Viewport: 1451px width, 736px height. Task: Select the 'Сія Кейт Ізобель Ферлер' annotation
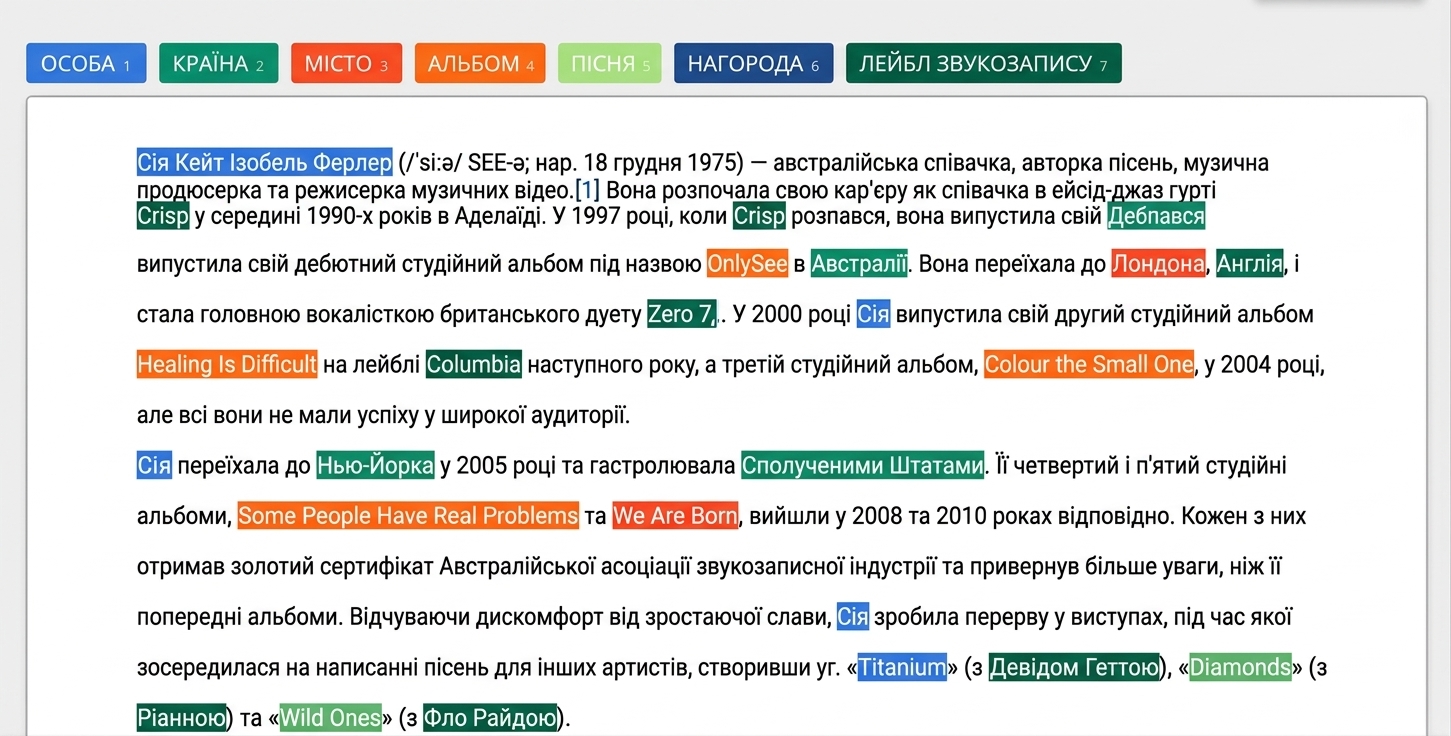tap(264, 162)
